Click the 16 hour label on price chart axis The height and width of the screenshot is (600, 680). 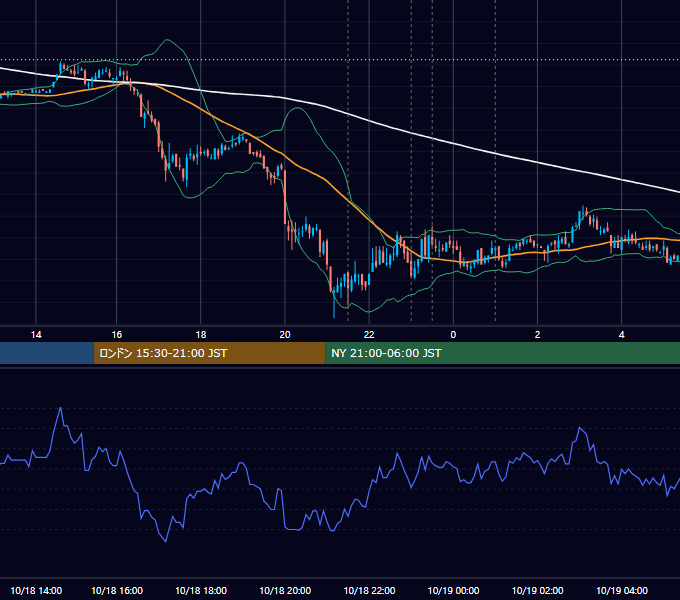tap(117, 335)
